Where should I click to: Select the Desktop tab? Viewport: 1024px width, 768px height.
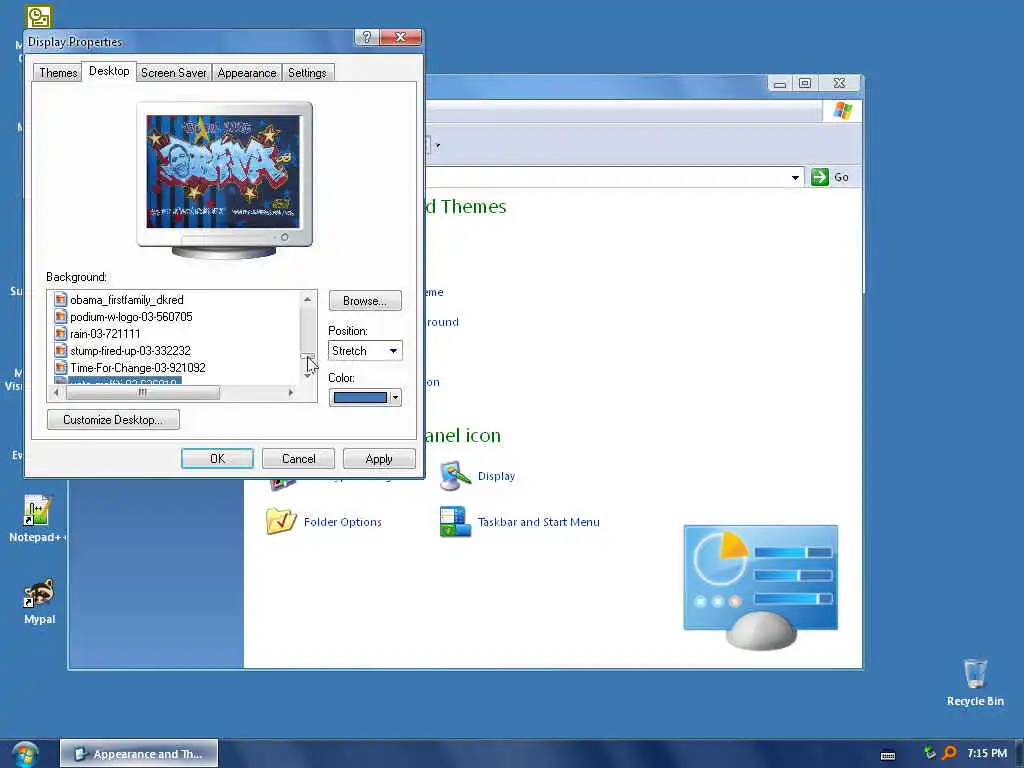pyautogui.click(x=109, y=71)
